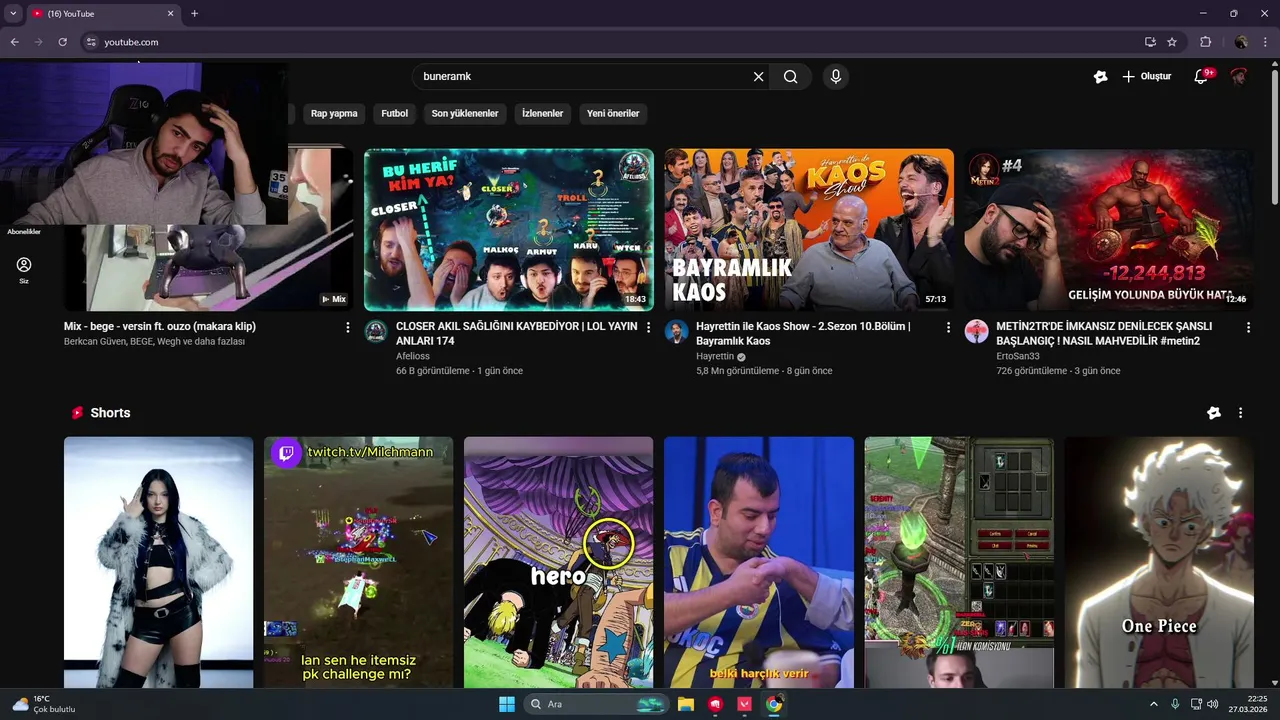View site information icon in address bar

[91, 42]
